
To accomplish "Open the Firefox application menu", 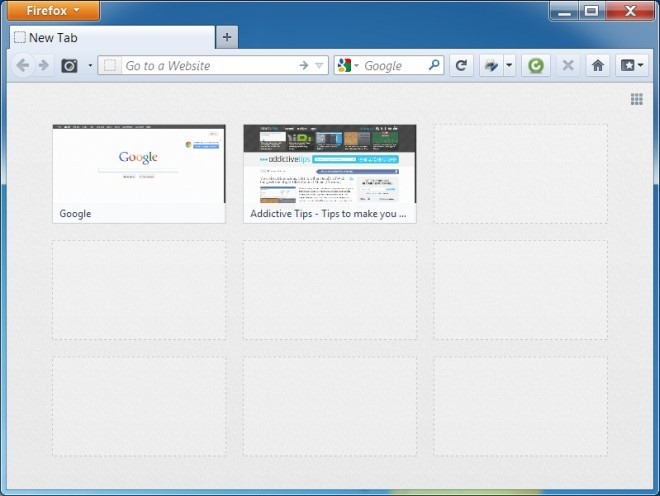I will coord(53,11).
